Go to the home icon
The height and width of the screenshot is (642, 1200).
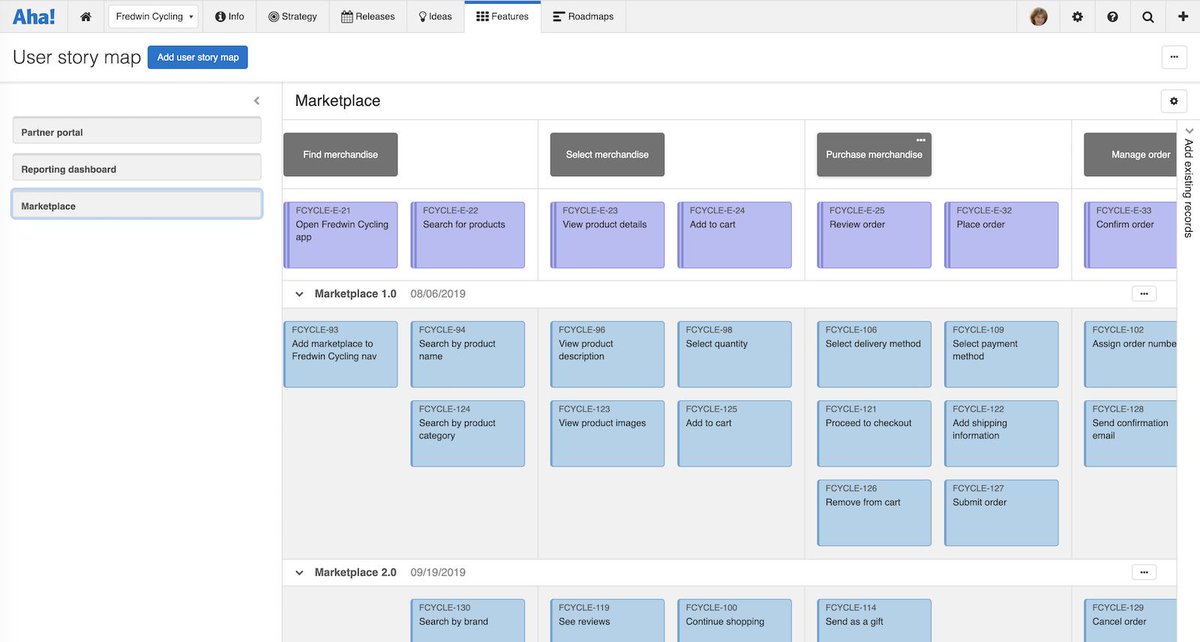tap(86, 16)
